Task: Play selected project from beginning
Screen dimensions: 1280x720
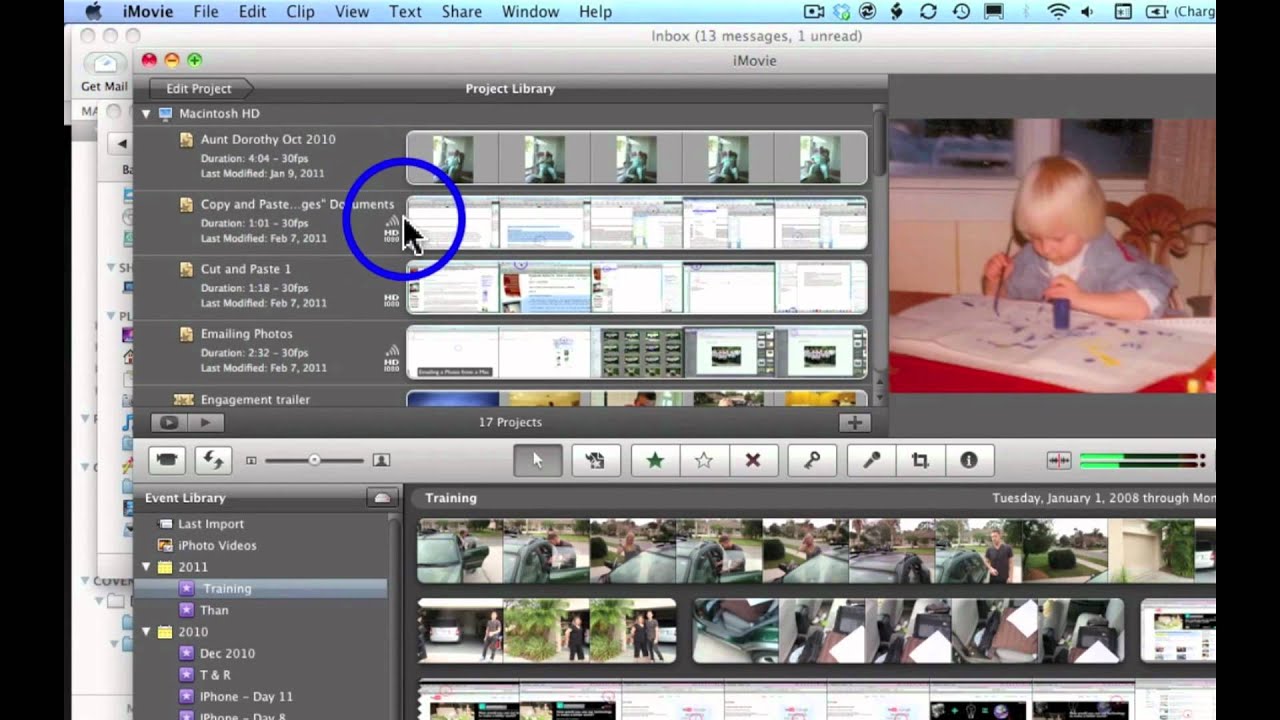Action: click(205, 422)
